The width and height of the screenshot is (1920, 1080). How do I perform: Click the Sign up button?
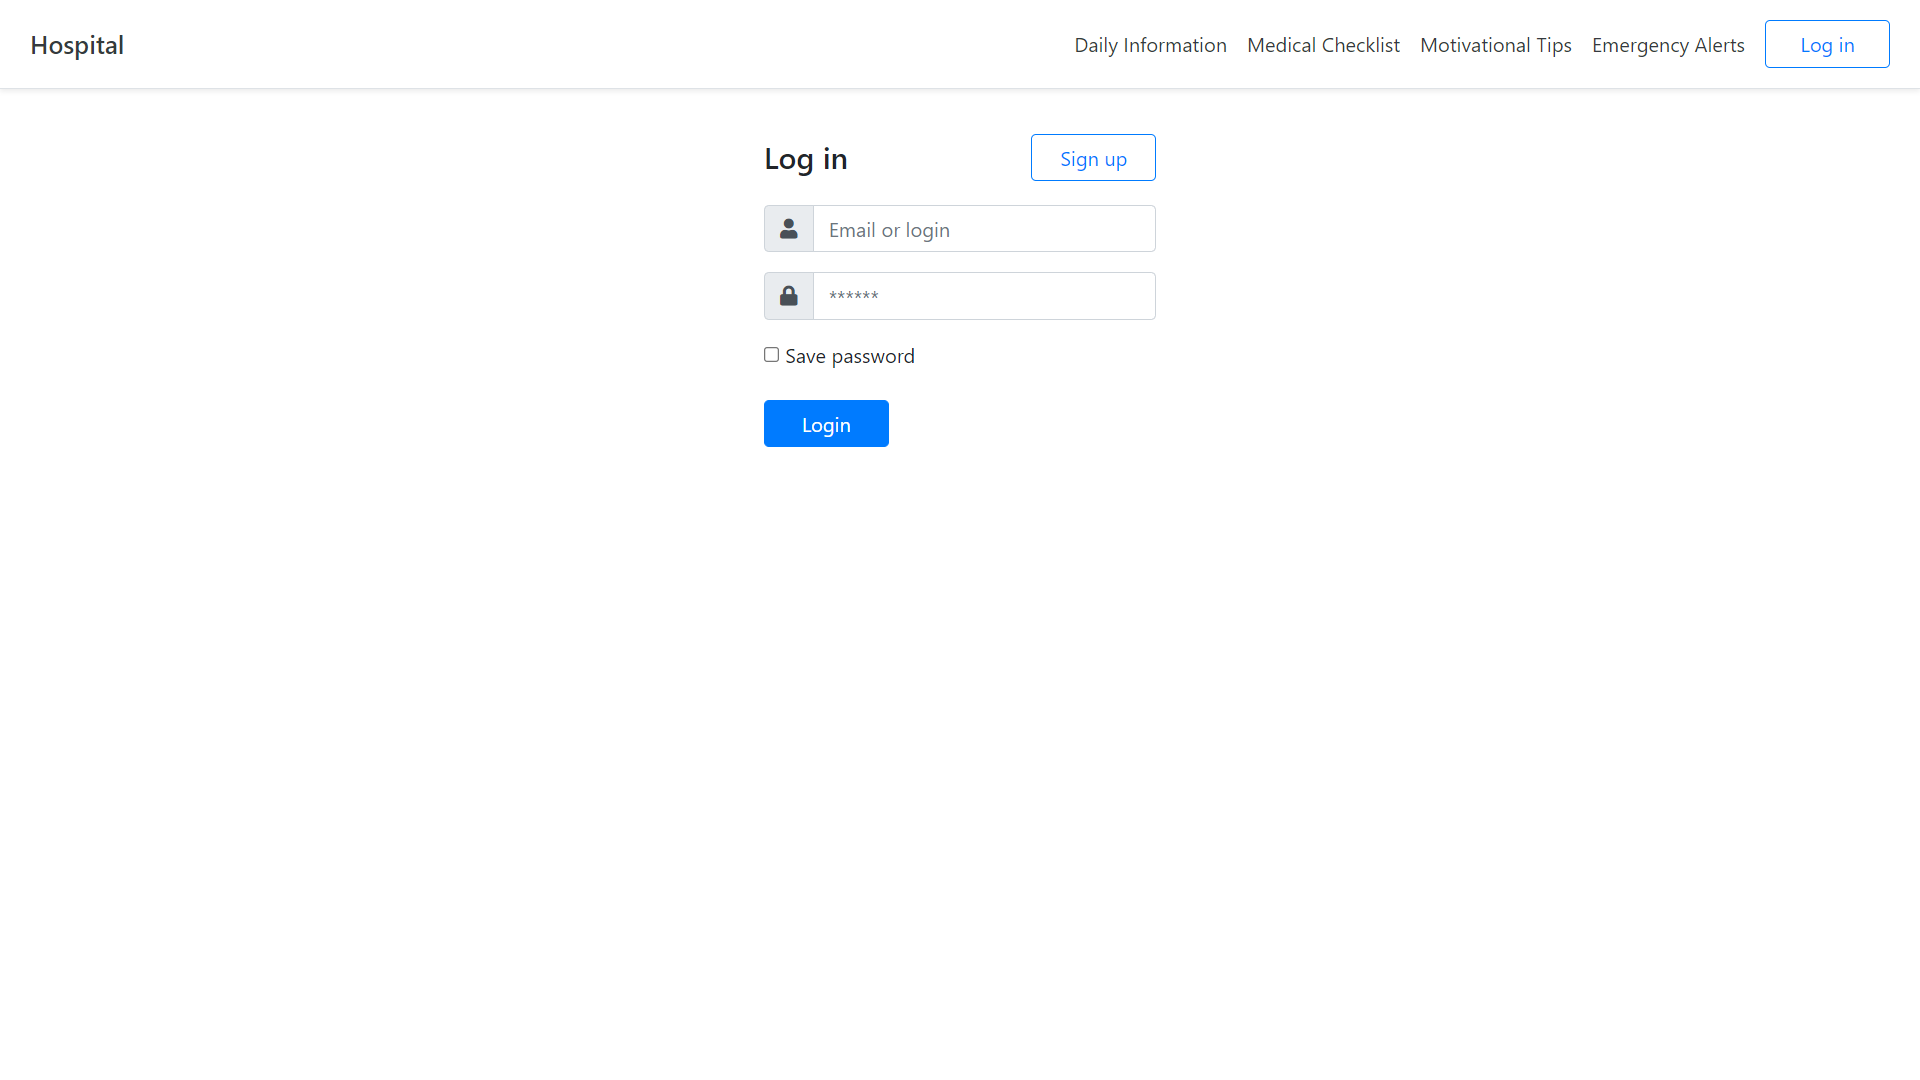pos(1093,157)
